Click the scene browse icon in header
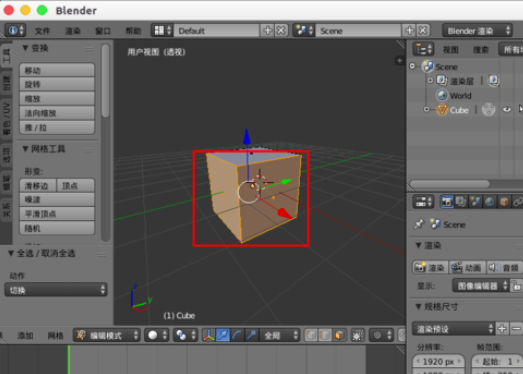The height and width of the screenshot is (374, 523). [304, 31]
